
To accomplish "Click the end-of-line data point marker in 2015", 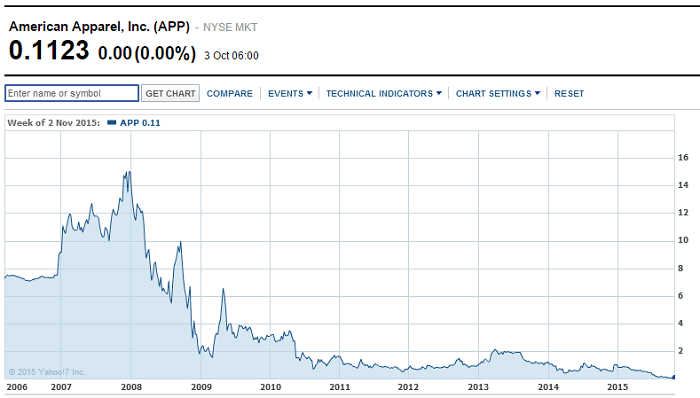I will 674,377.
